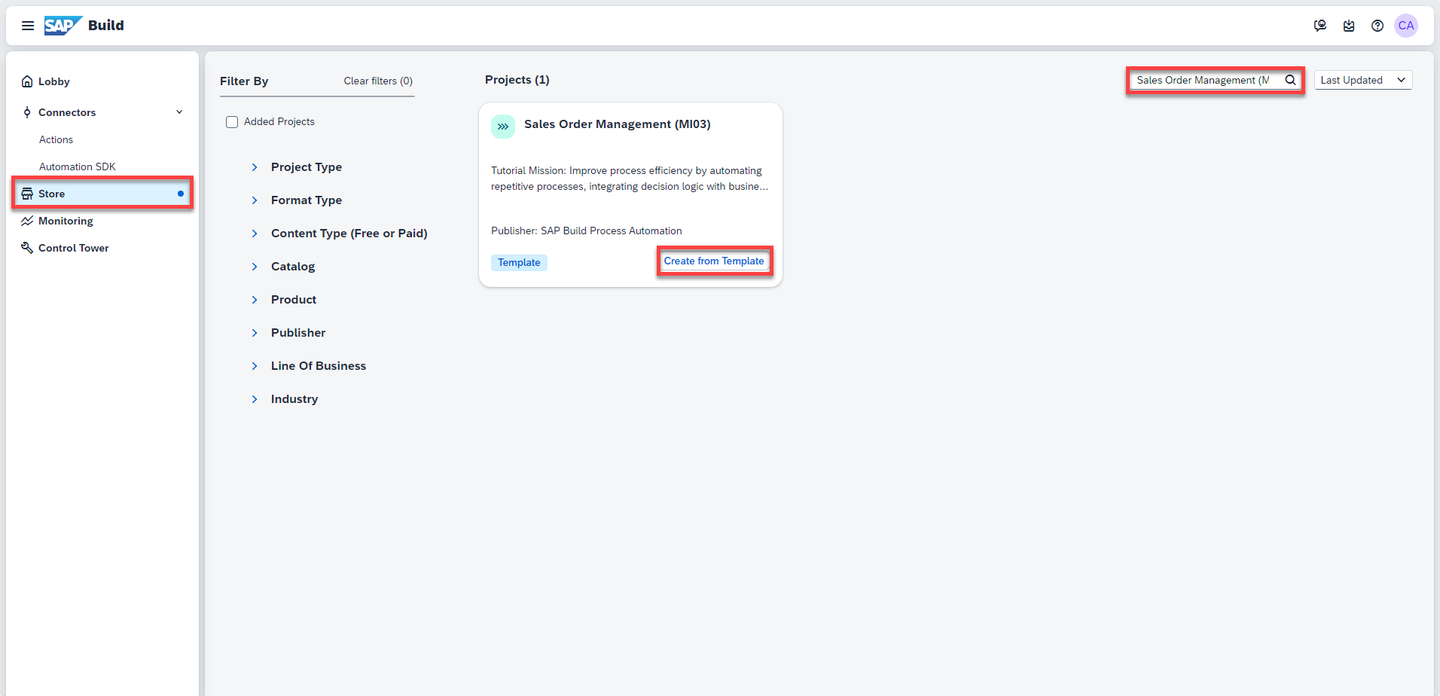Open the help question mark icon

tap(1377, 25)
